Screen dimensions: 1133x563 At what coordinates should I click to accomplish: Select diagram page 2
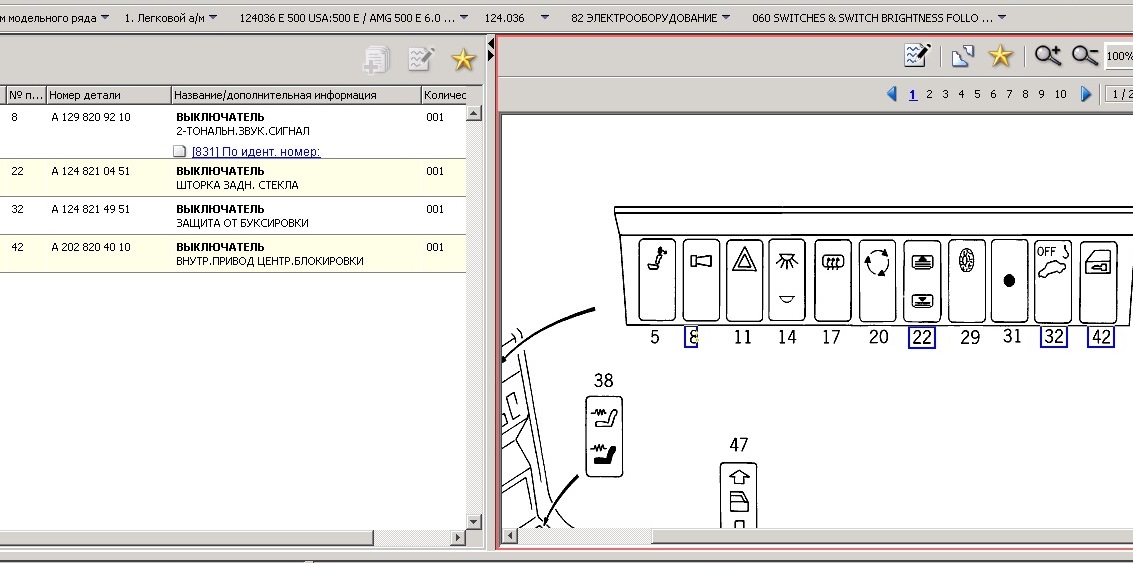(x=929, y=94)
